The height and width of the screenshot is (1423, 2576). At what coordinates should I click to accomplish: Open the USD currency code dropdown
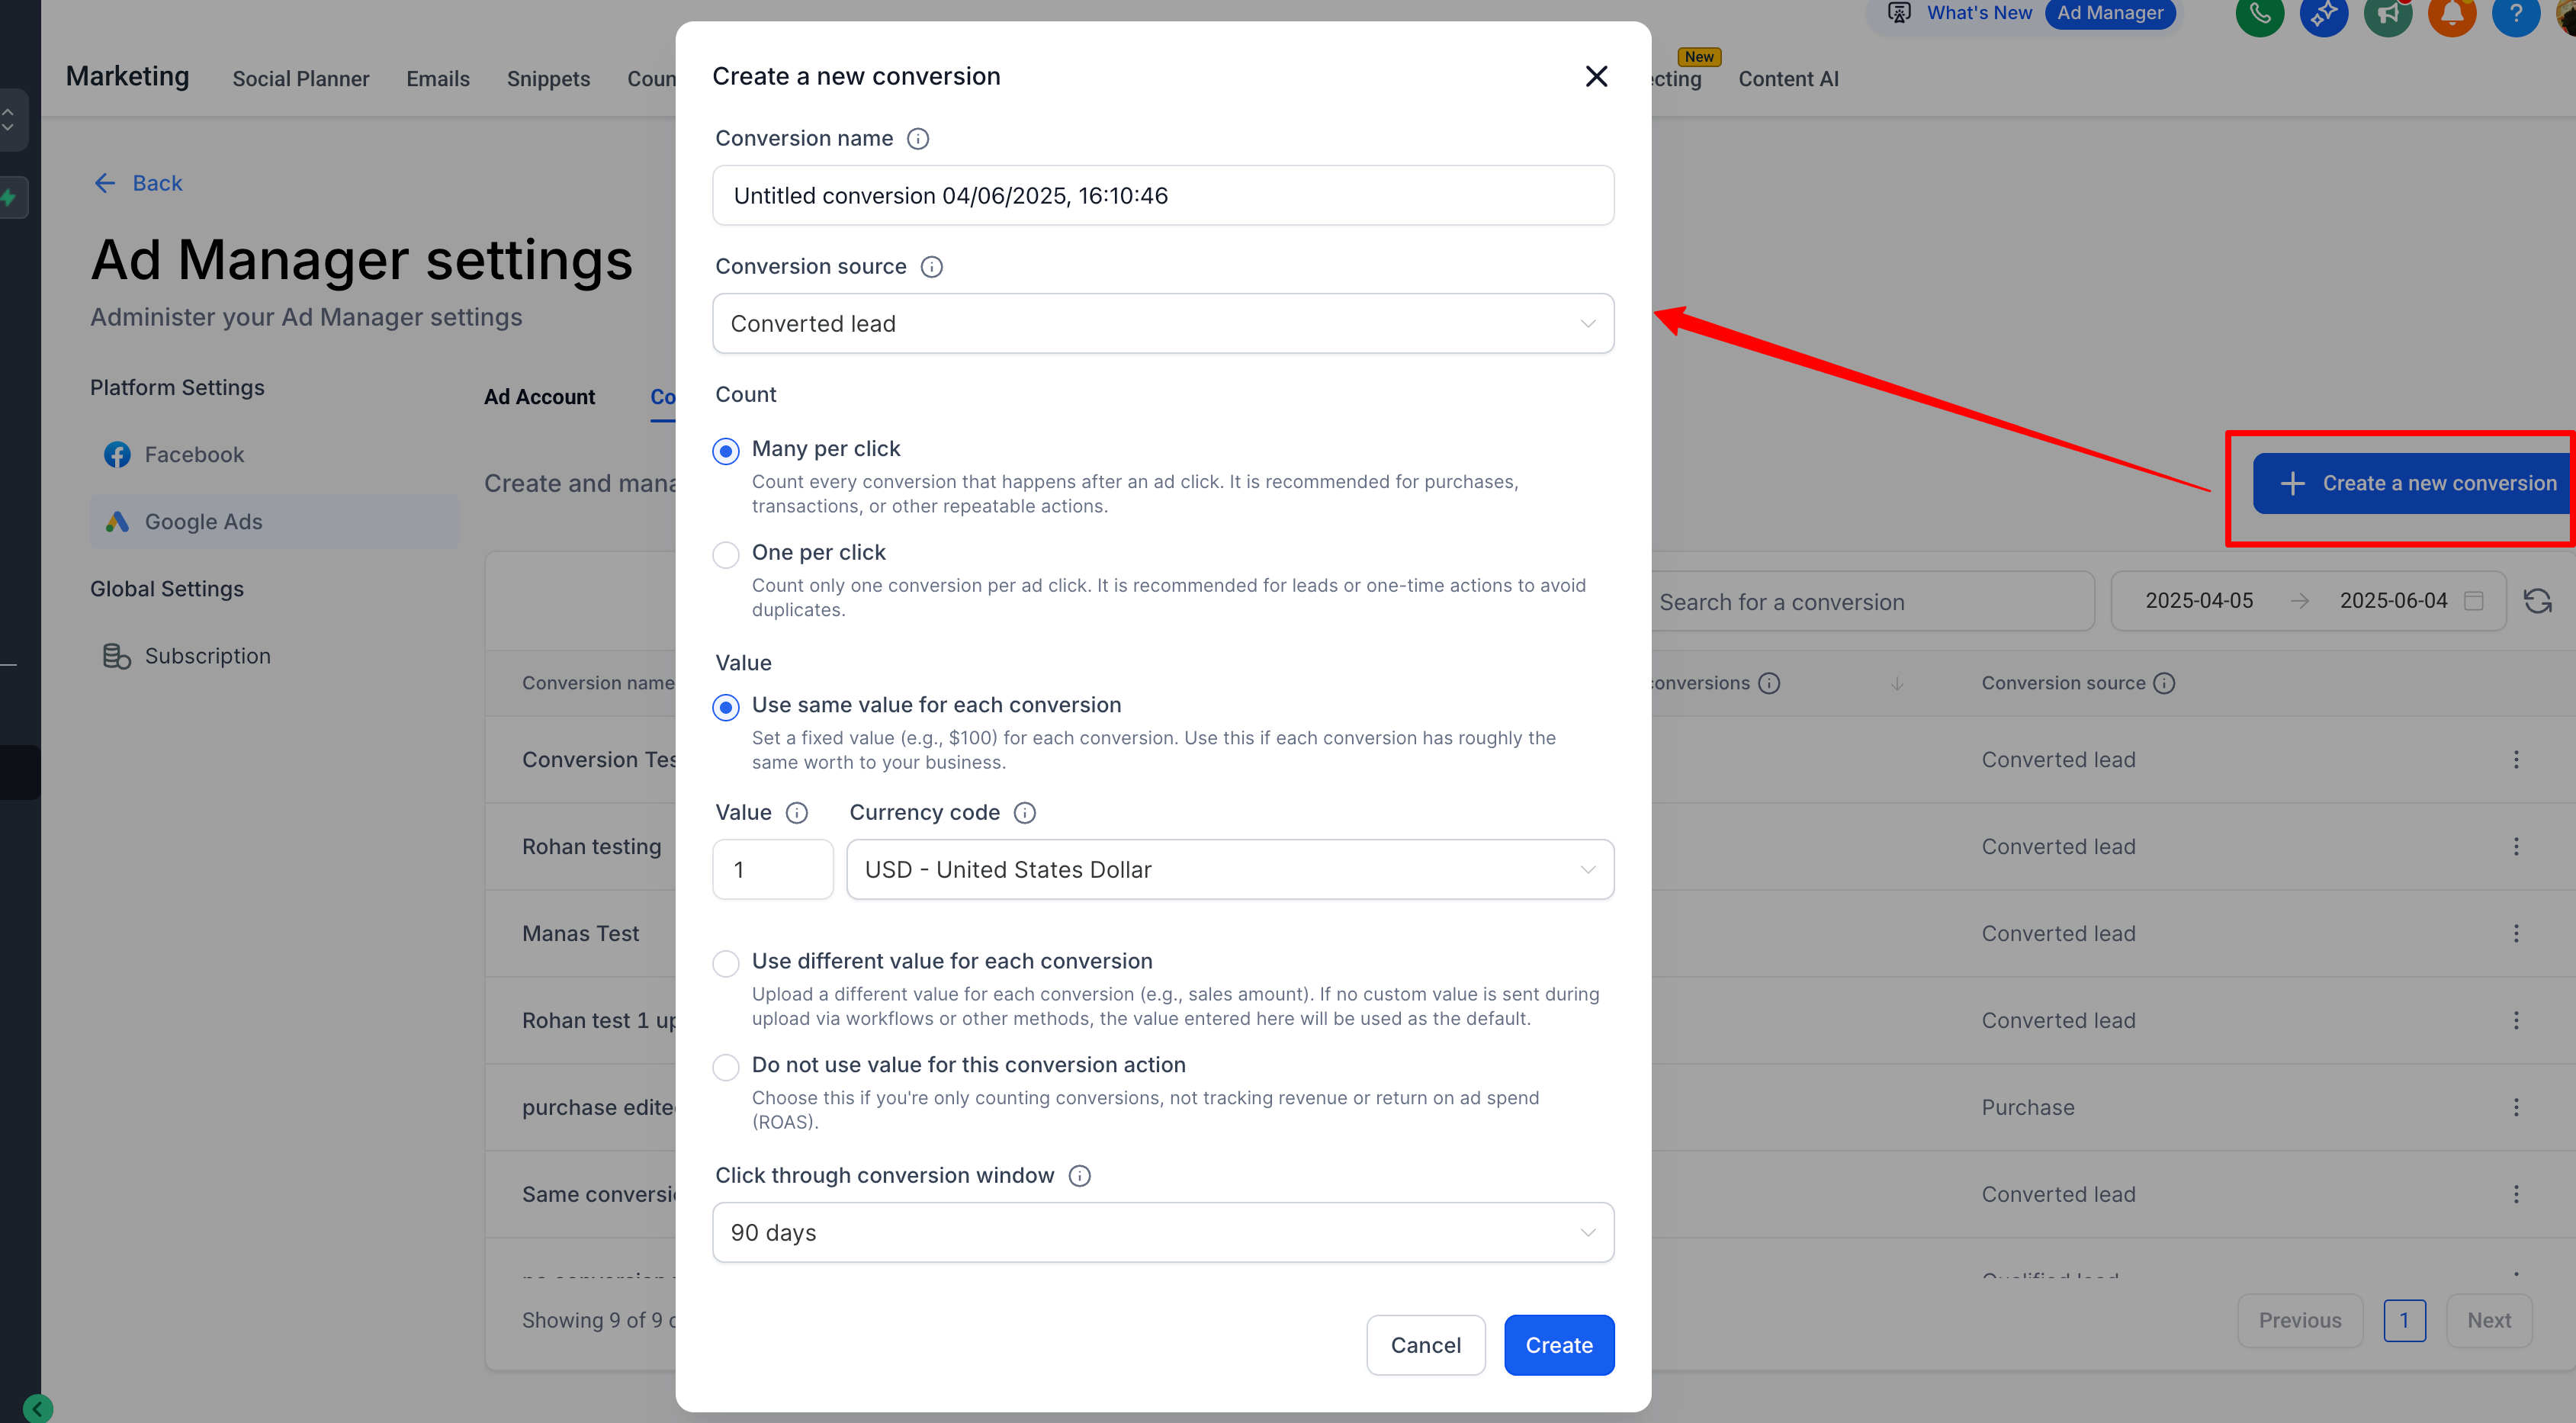click(1229, 869)
